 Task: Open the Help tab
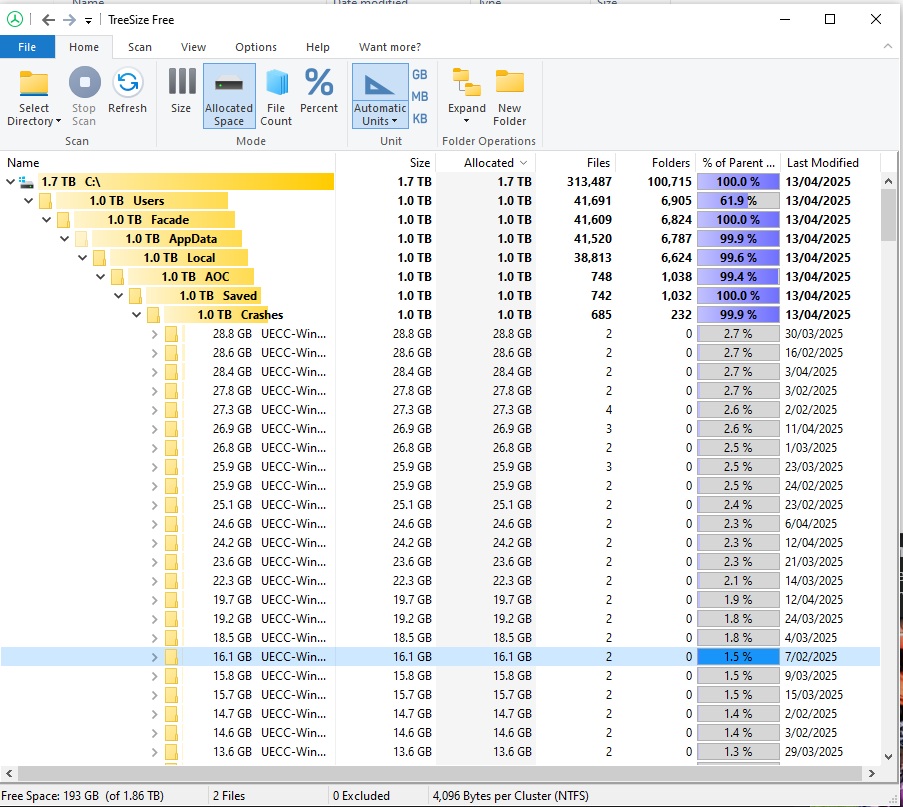pyautogui.click(x=318, y=47)
